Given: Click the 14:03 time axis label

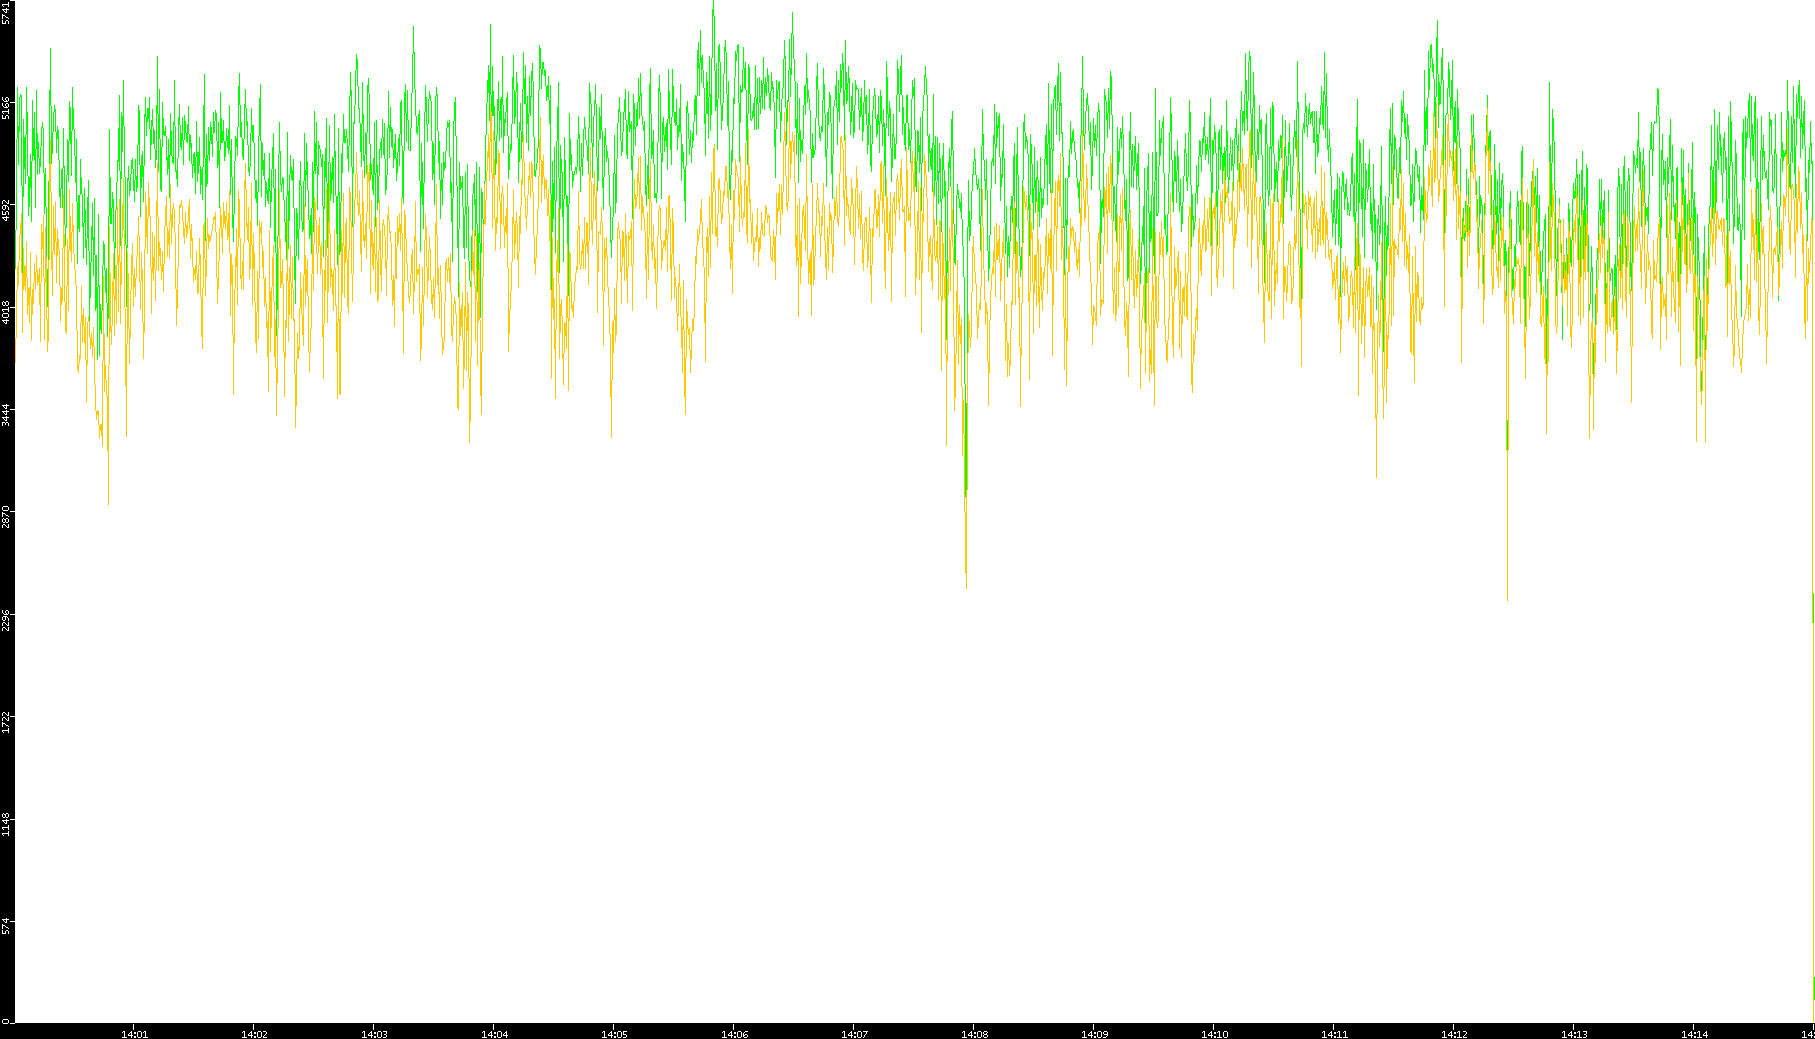Looking at the screenshot, I should tap(374, 1033).
